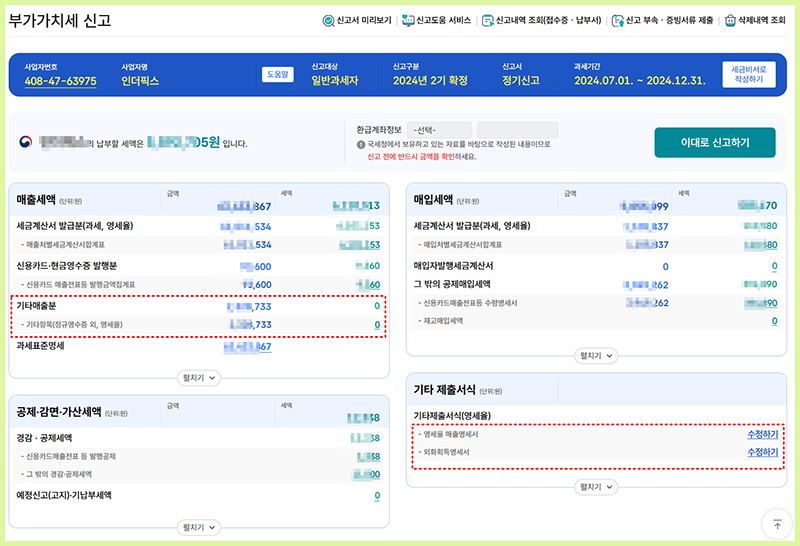The width and height of the screenshot is (800, 546).
Task: Open 삭제내역 조회 trash icon
Action: (731, 21)
